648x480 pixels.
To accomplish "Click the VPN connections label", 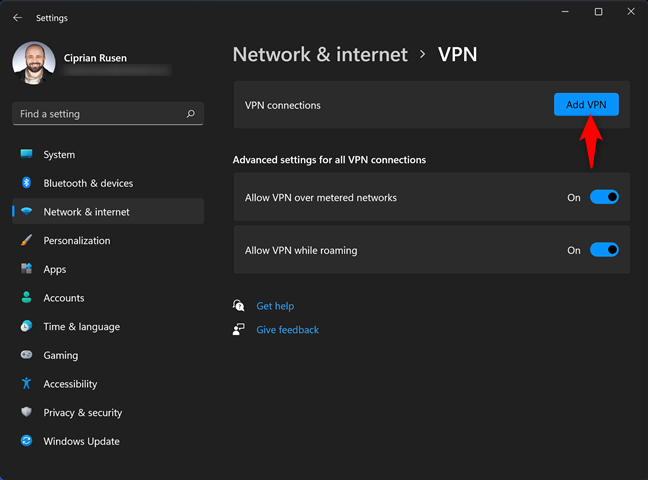I will pos(283,105).
